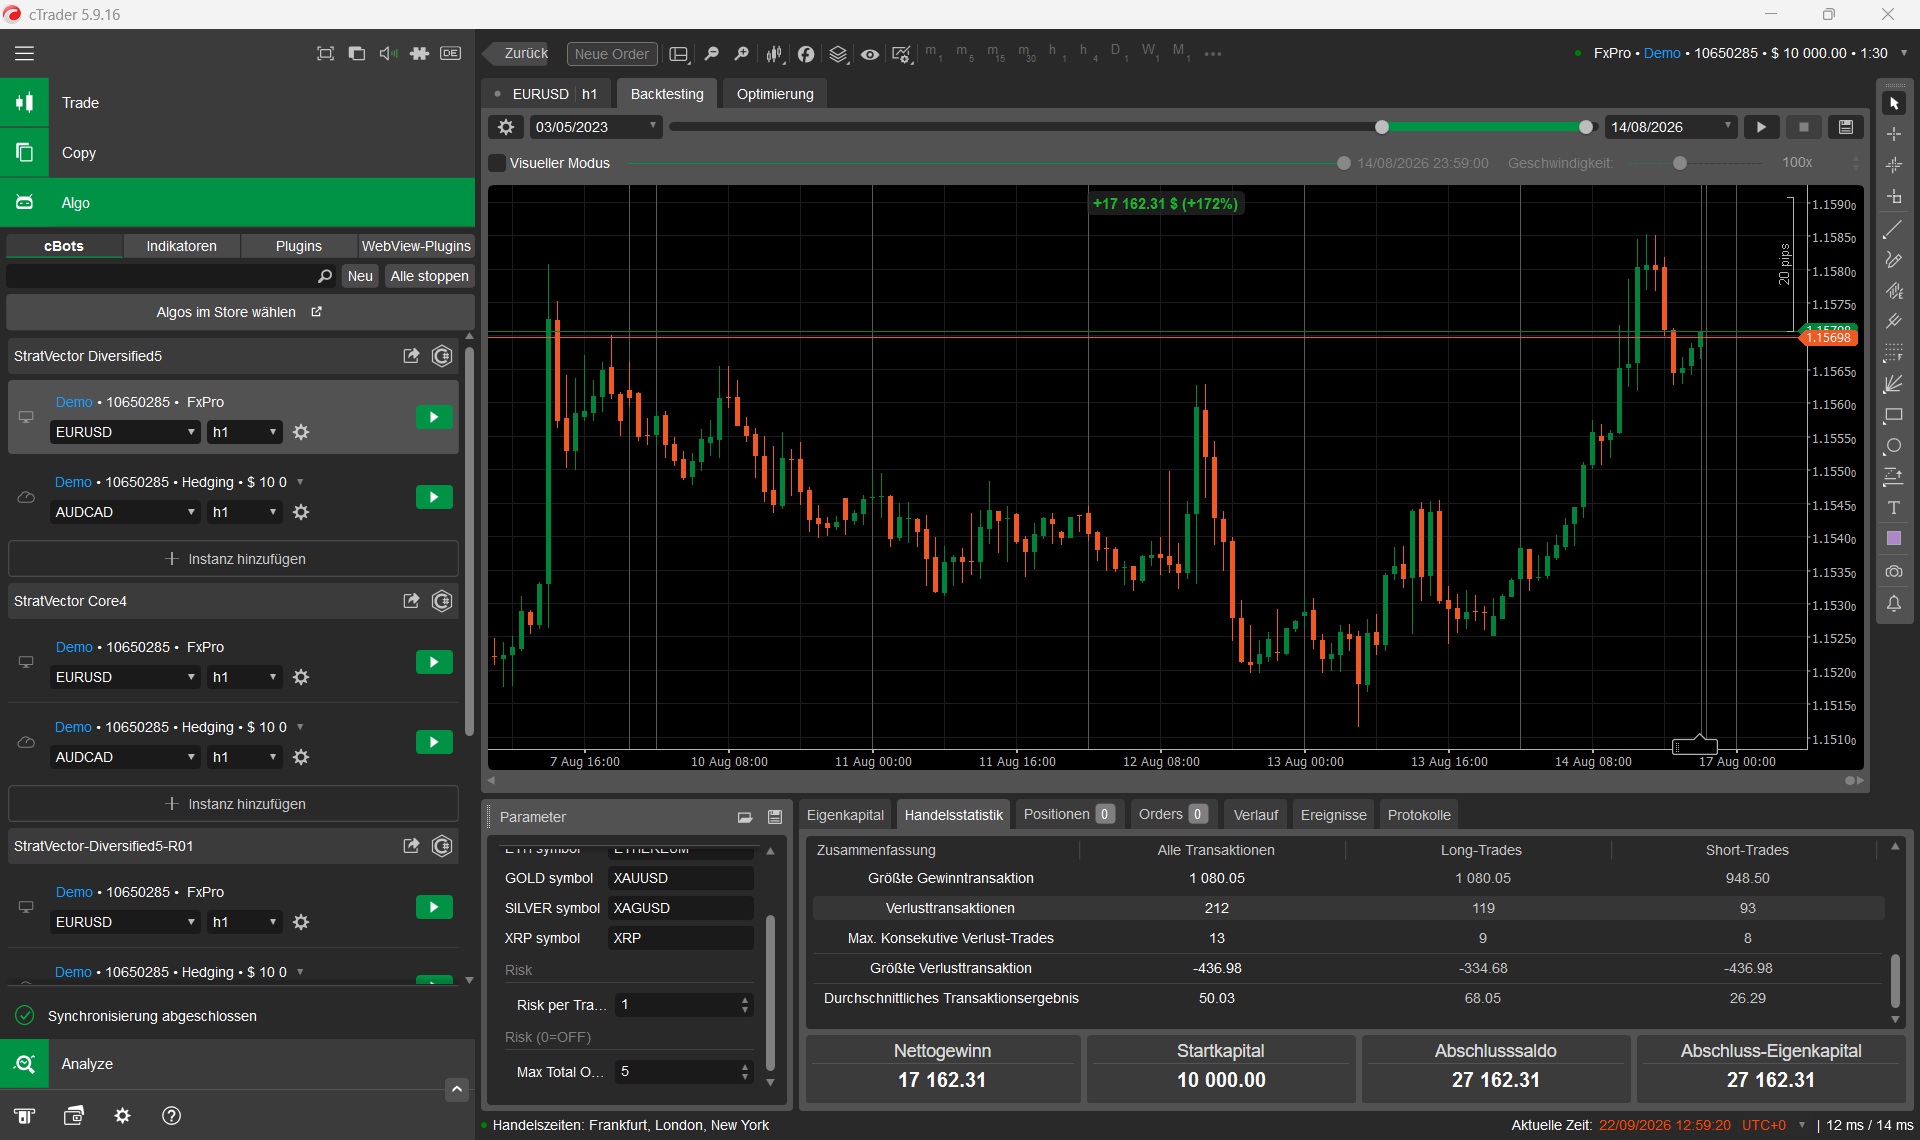The height and width of the screenshot is (1140, 1920).
Task: Open the candlestick chart type selector
Action: point(774,54)
